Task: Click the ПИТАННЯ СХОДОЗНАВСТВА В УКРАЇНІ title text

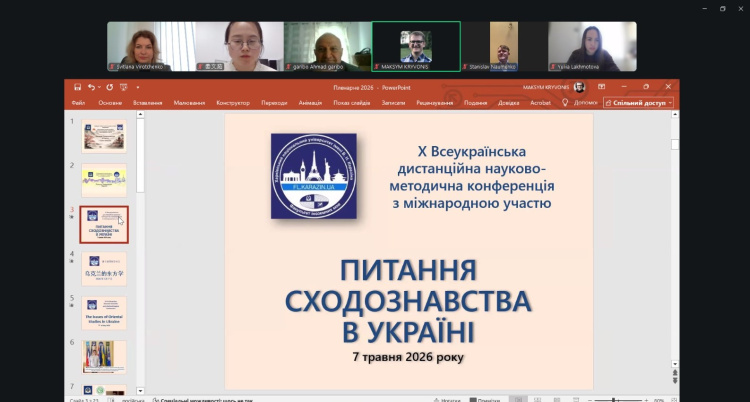Action: pos(408,301)
